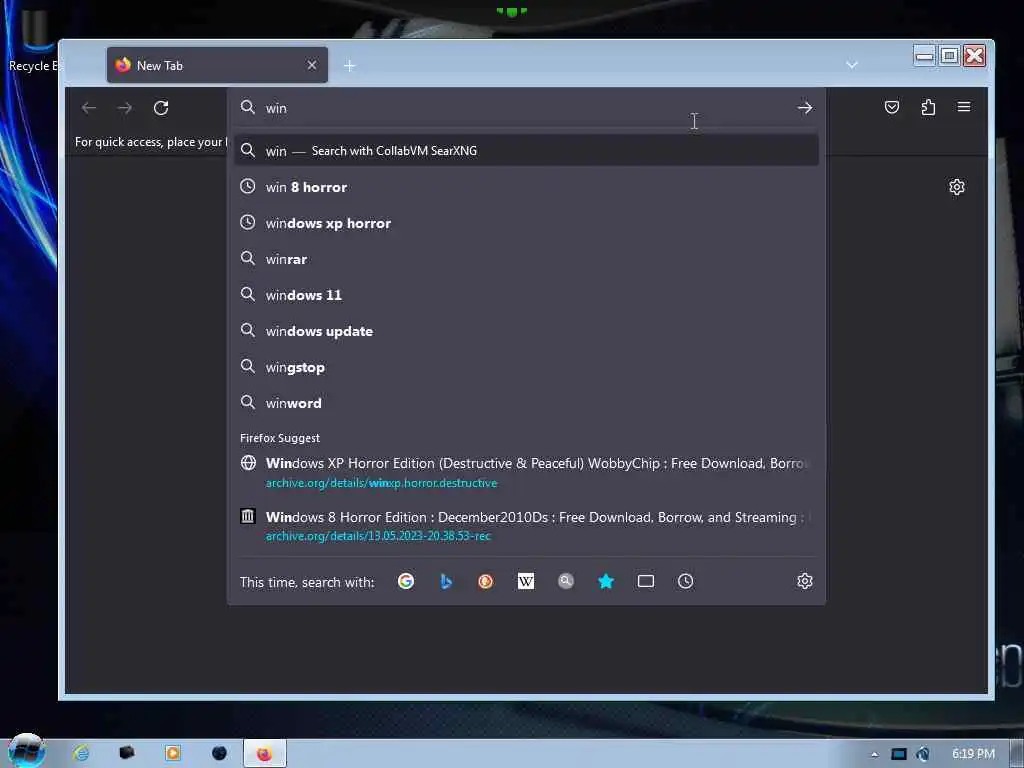The width and height of the screenshot is (1024, 768).
Task: Show hidden system tray icons
Action: pyautogui.click(x=874, y=754)
